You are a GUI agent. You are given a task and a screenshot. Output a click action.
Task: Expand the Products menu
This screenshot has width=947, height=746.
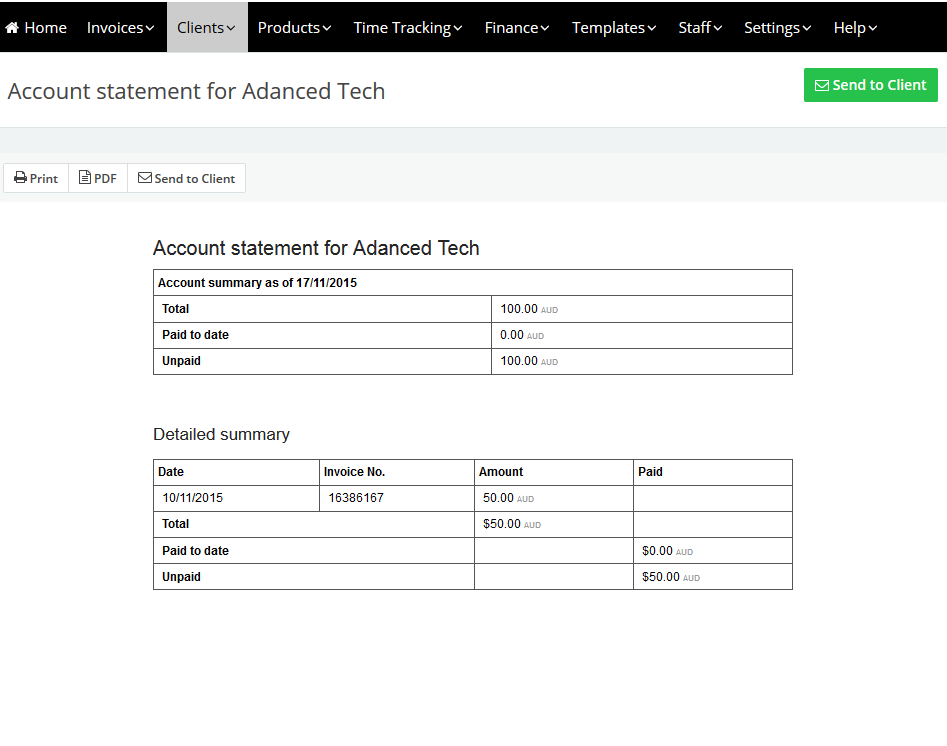[294, 28]
